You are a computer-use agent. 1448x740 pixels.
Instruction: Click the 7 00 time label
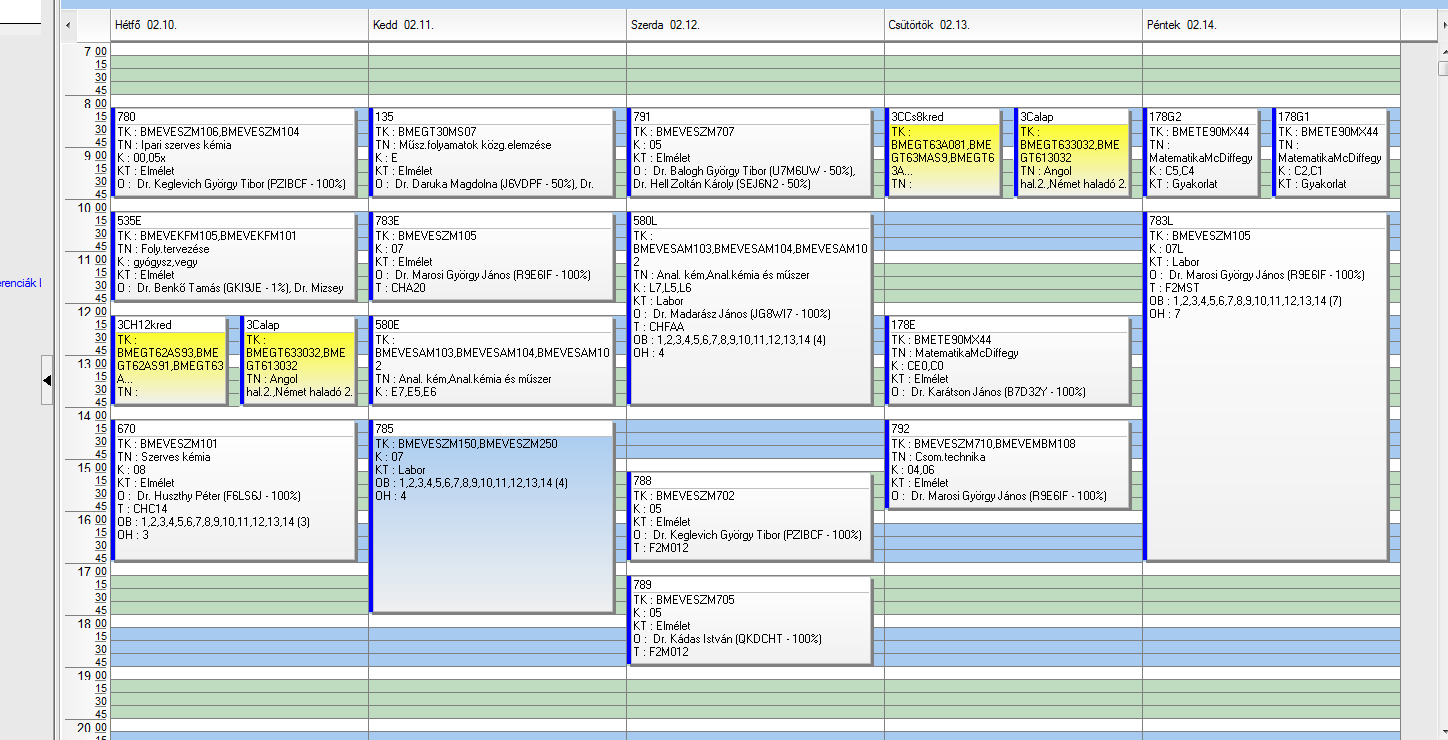tap(95, 51)
